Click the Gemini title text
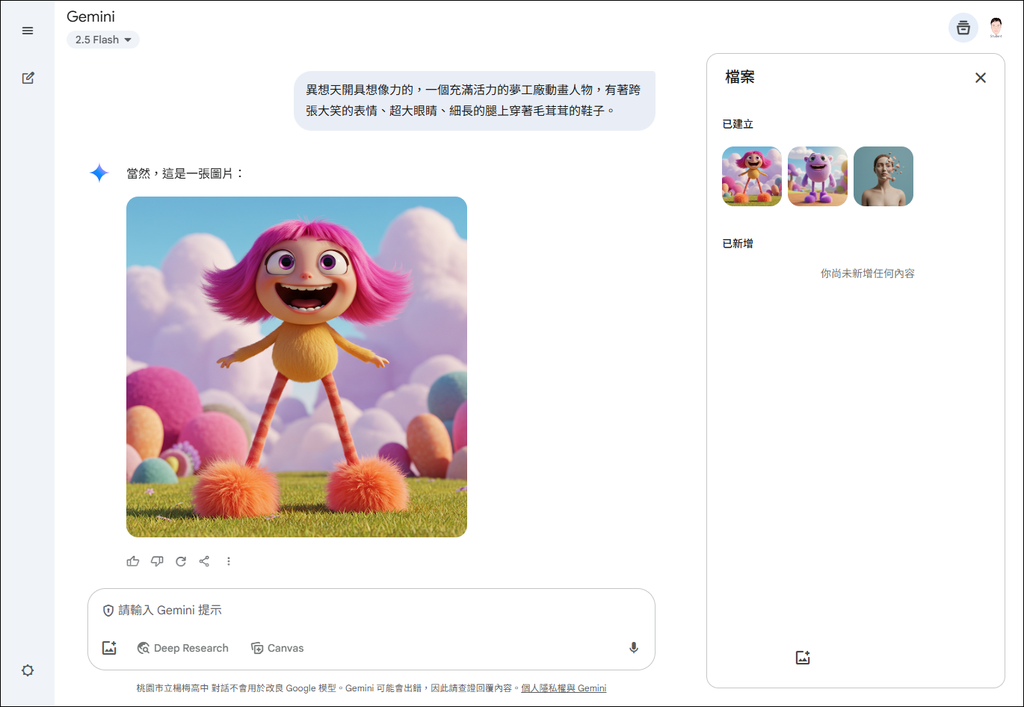This screenshot has width=1024, height=707. [x=91, y=16]
